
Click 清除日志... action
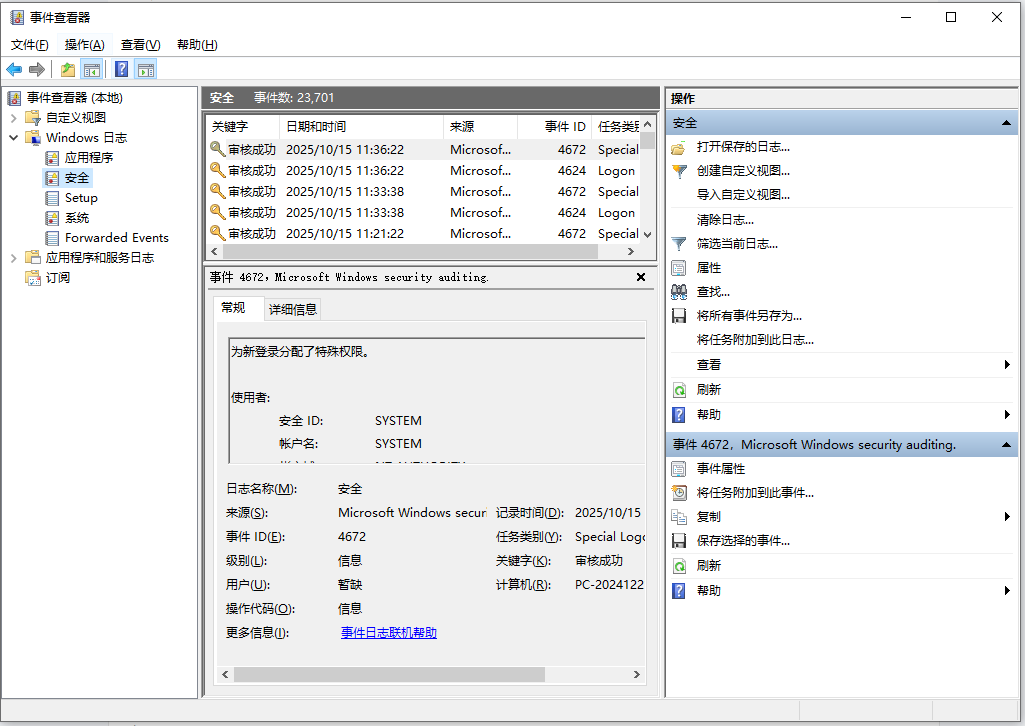725,220
